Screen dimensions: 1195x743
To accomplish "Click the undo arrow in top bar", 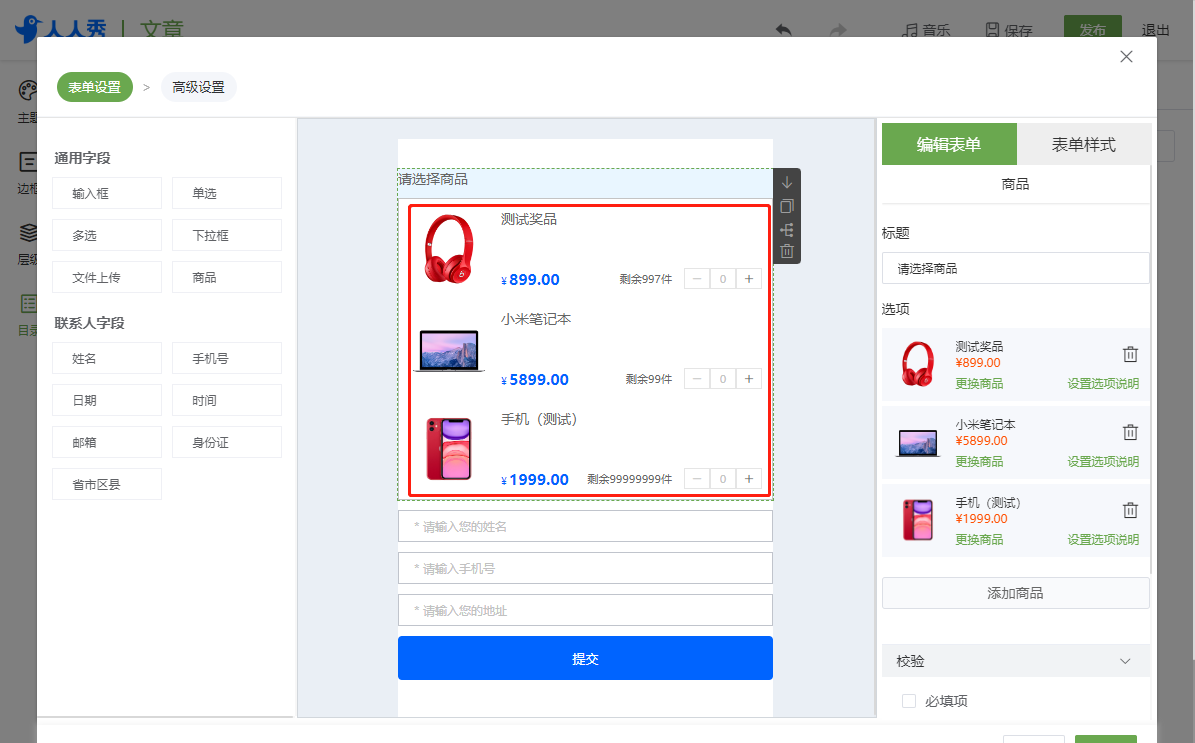I will pos(783,30).
